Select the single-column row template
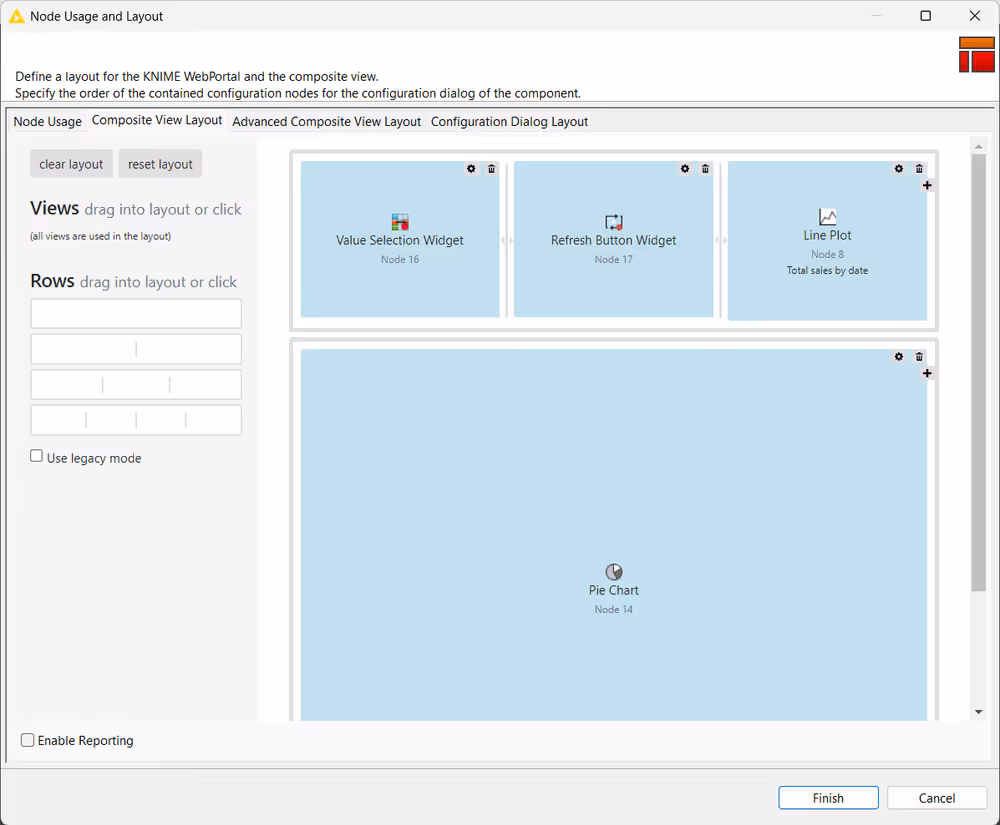The image size is (1000, 825). pyautogui.click(x=135, y=313)
